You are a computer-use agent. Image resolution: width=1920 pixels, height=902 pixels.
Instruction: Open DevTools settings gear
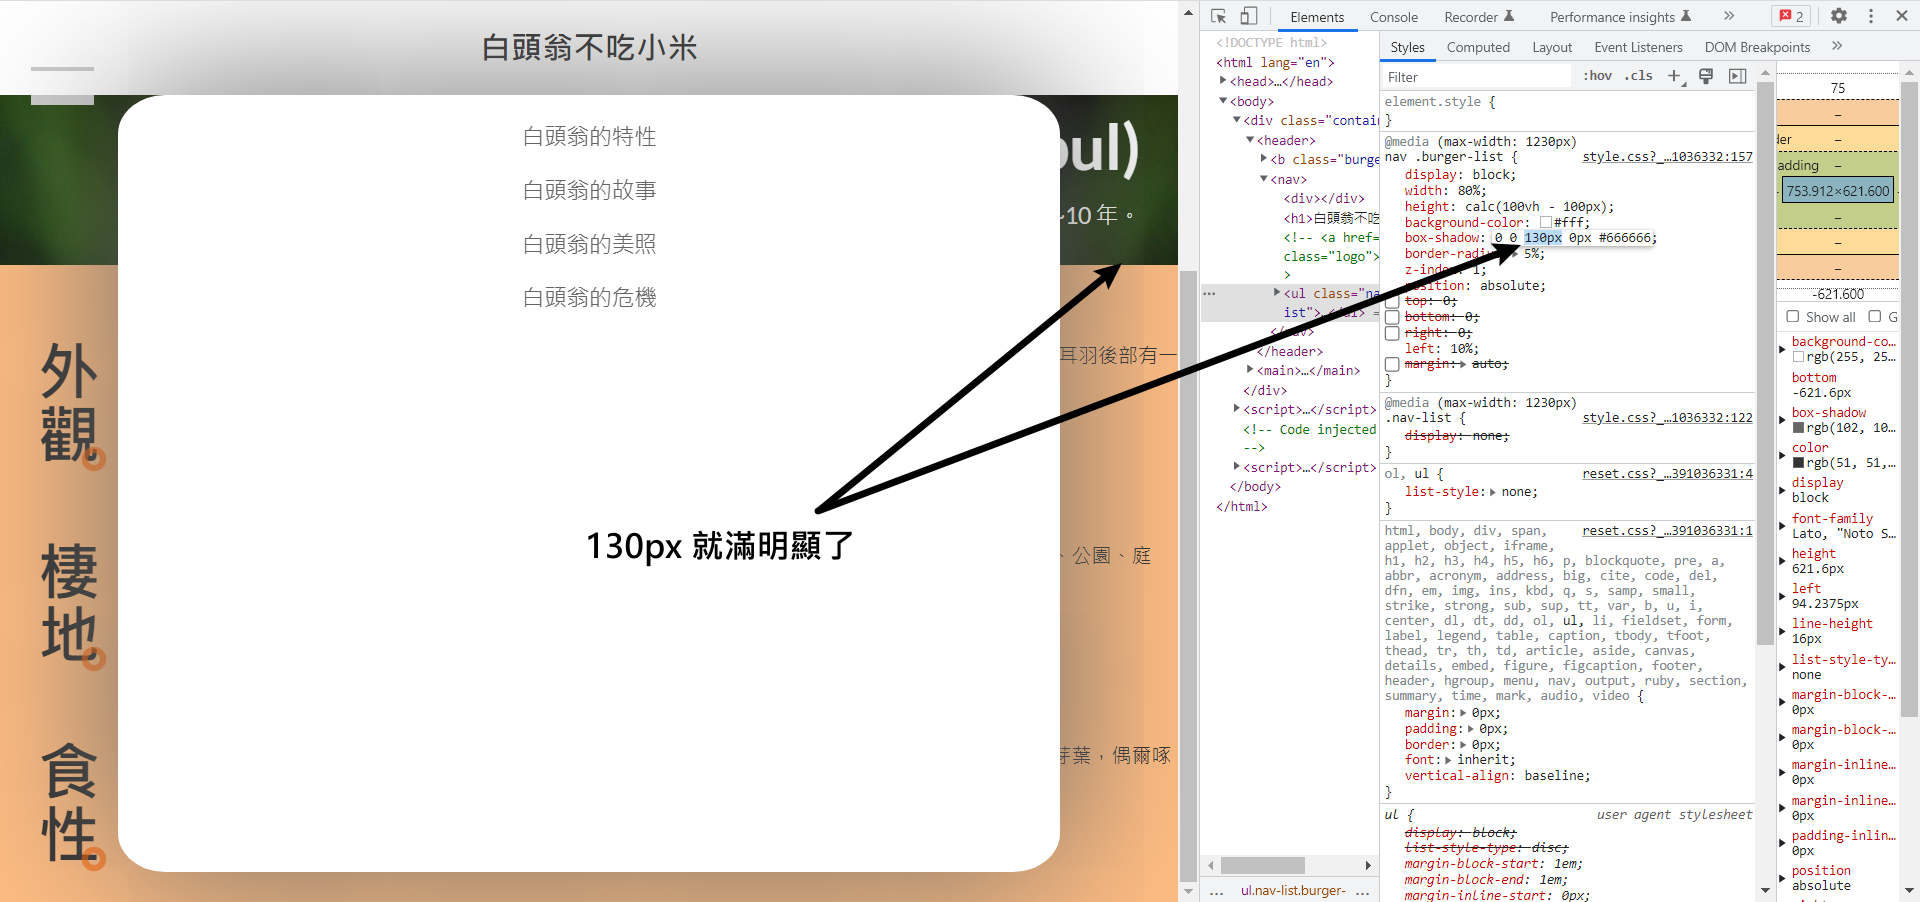pyautogui.click(x=1838, y=16)
